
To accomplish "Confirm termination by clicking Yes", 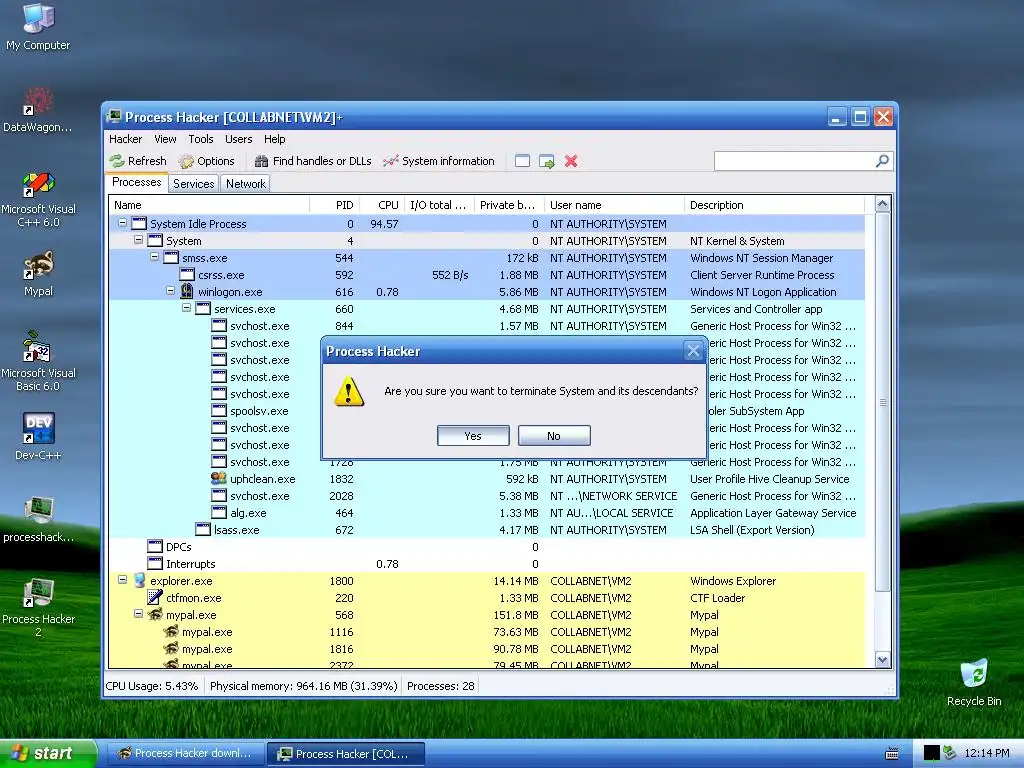I will 473,436.
